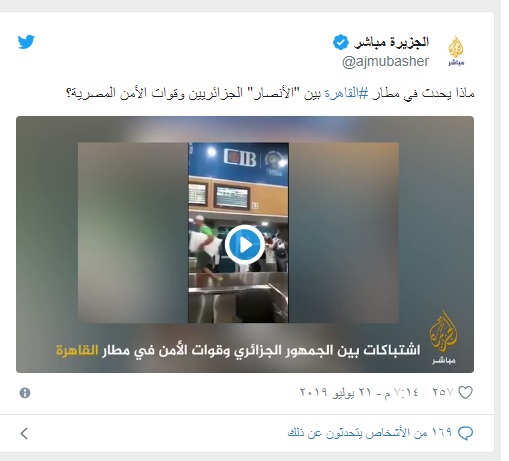Open the @ajmubasher handle link

click(x=385, y=62)
